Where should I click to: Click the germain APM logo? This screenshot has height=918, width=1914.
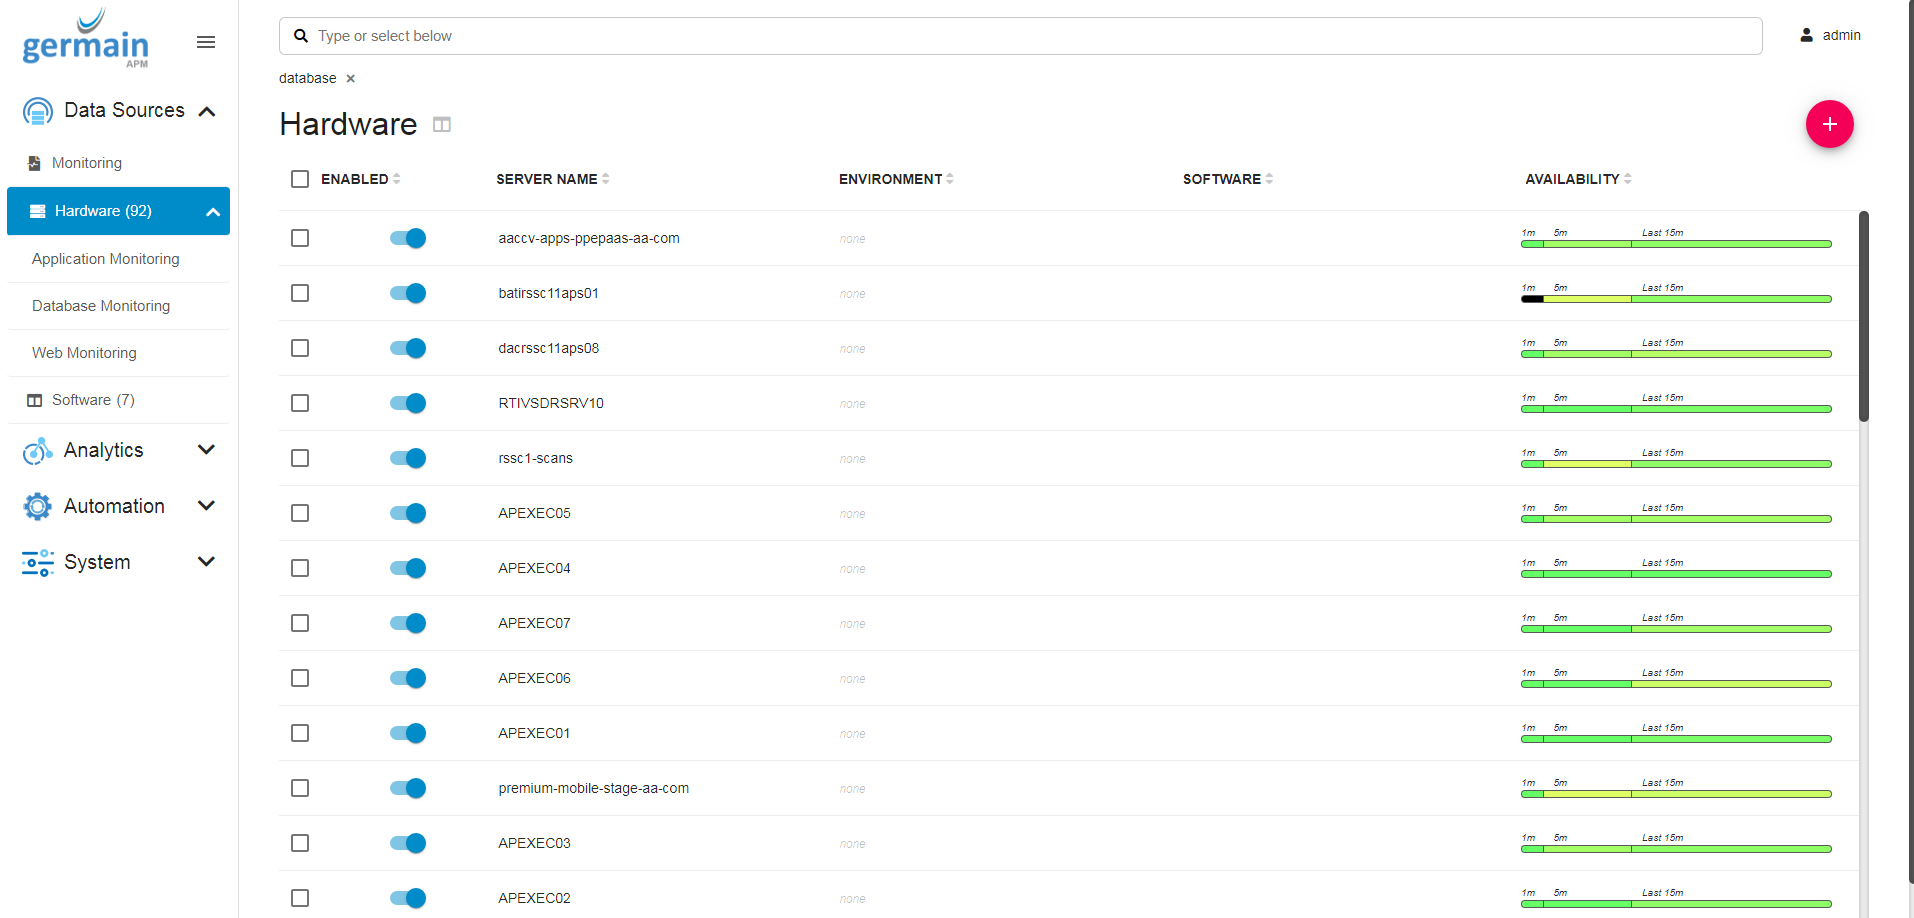86,40
